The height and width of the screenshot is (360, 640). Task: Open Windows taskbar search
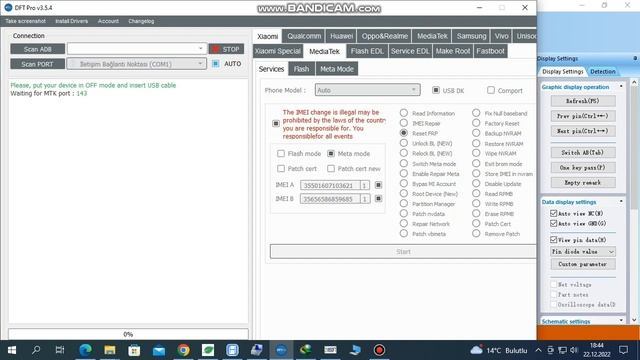(x=36, y=350)
